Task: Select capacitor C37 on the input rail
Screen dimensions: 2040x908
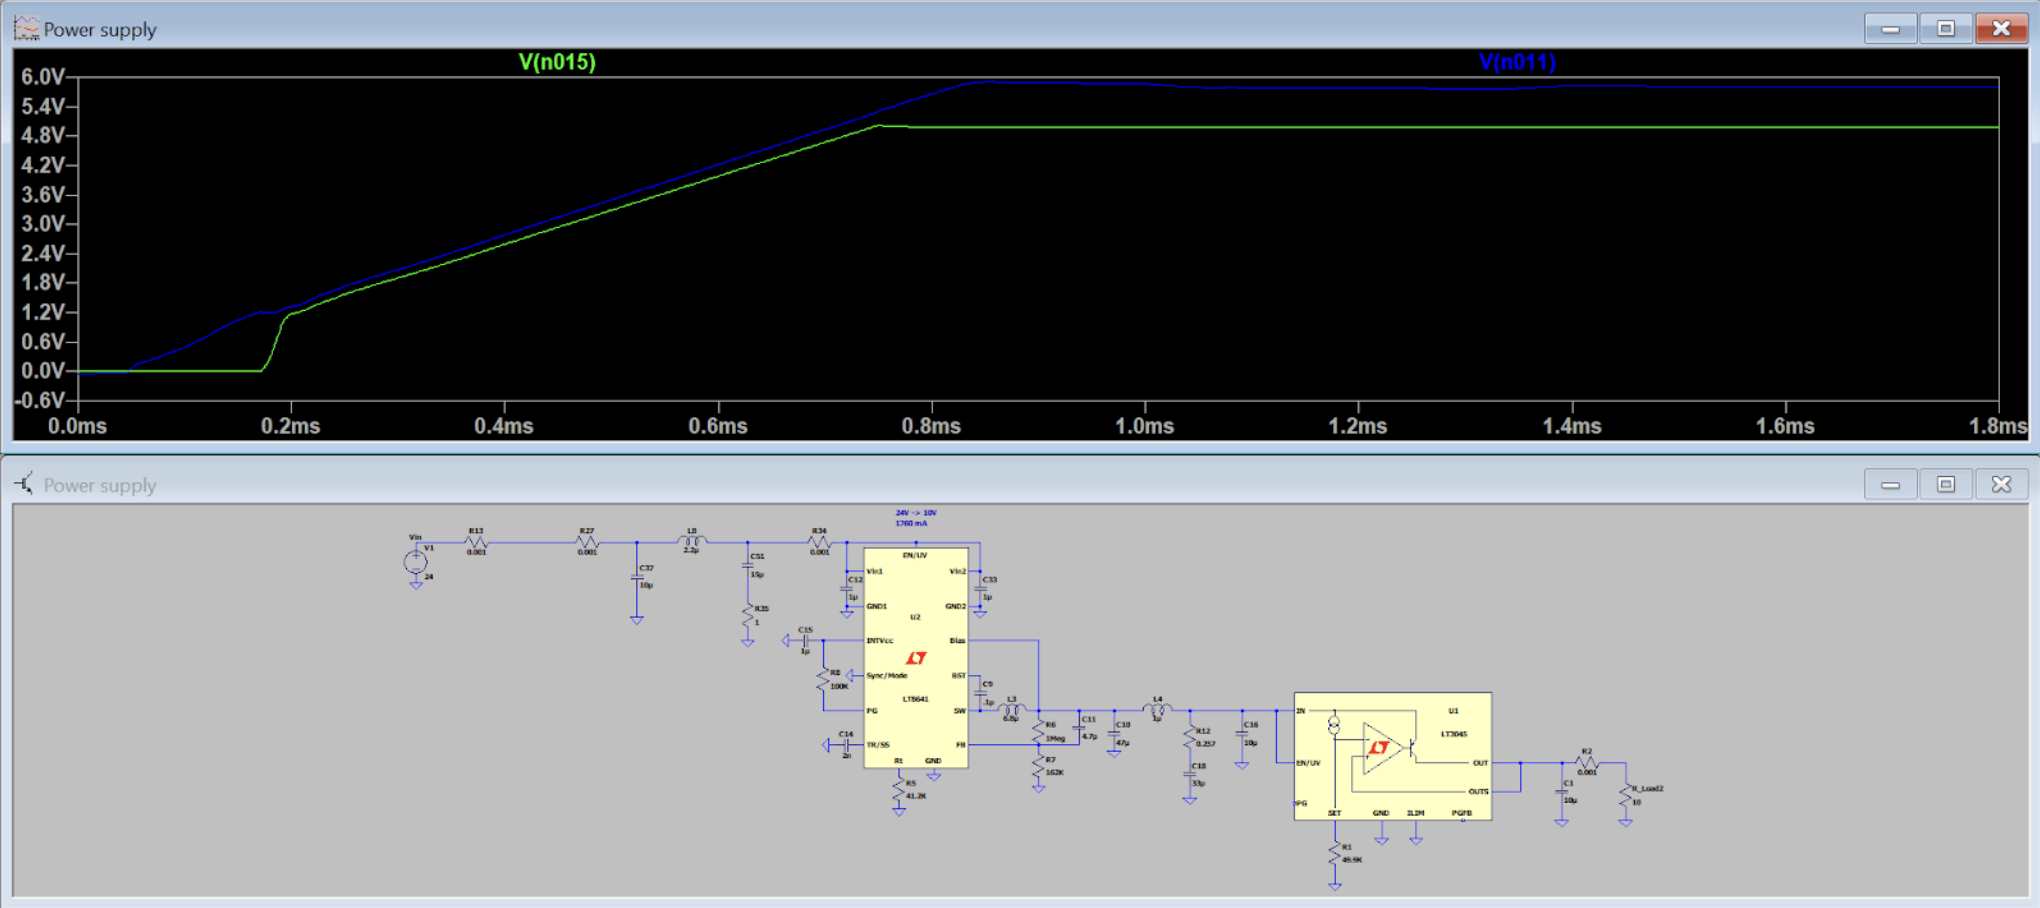Action: click(637, 578)
